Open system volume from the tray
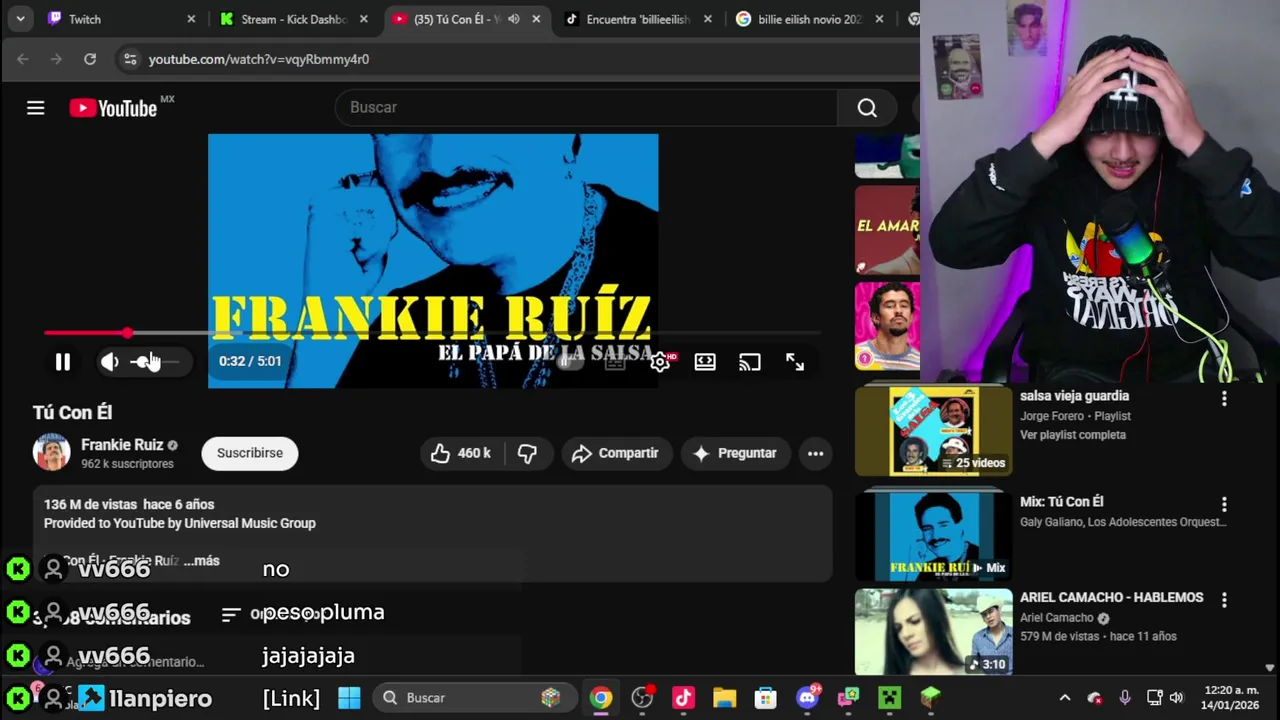Viewport: 1280px width, 720px height. (1177, 698)
